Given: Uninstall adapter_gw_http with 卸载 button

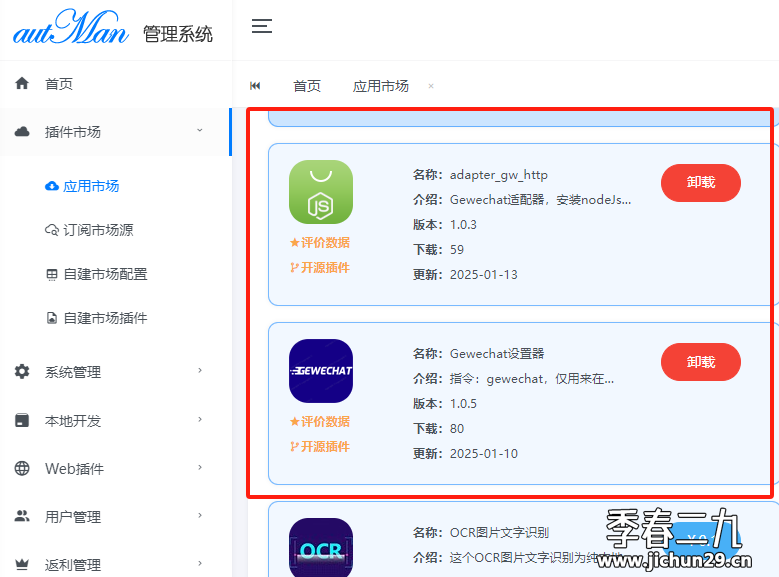Looking at the screenshot, I should [x=701, y=183].
